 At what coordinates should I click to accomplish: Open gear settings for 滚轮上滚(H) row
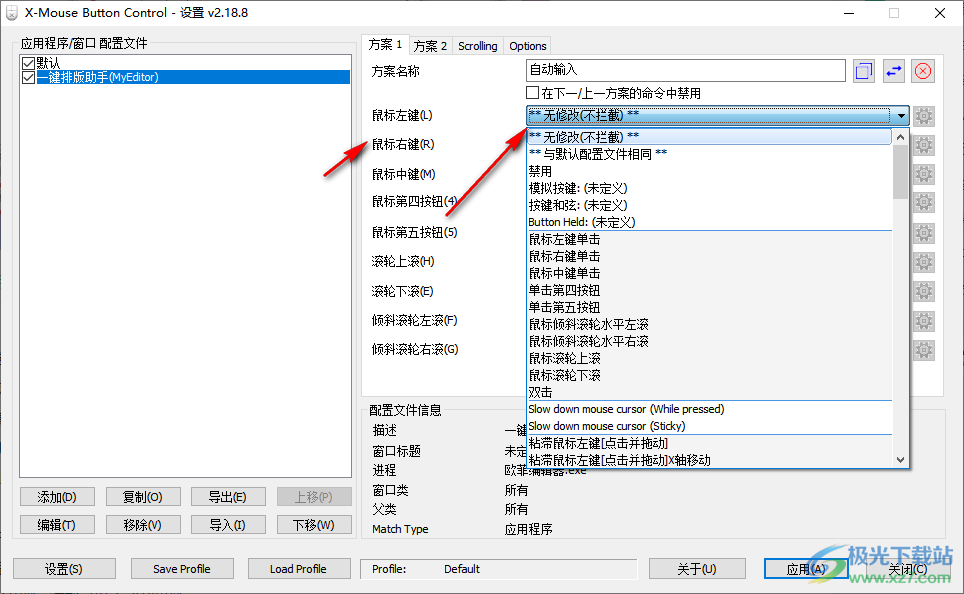pyautogui.click(x=923, y=263)
